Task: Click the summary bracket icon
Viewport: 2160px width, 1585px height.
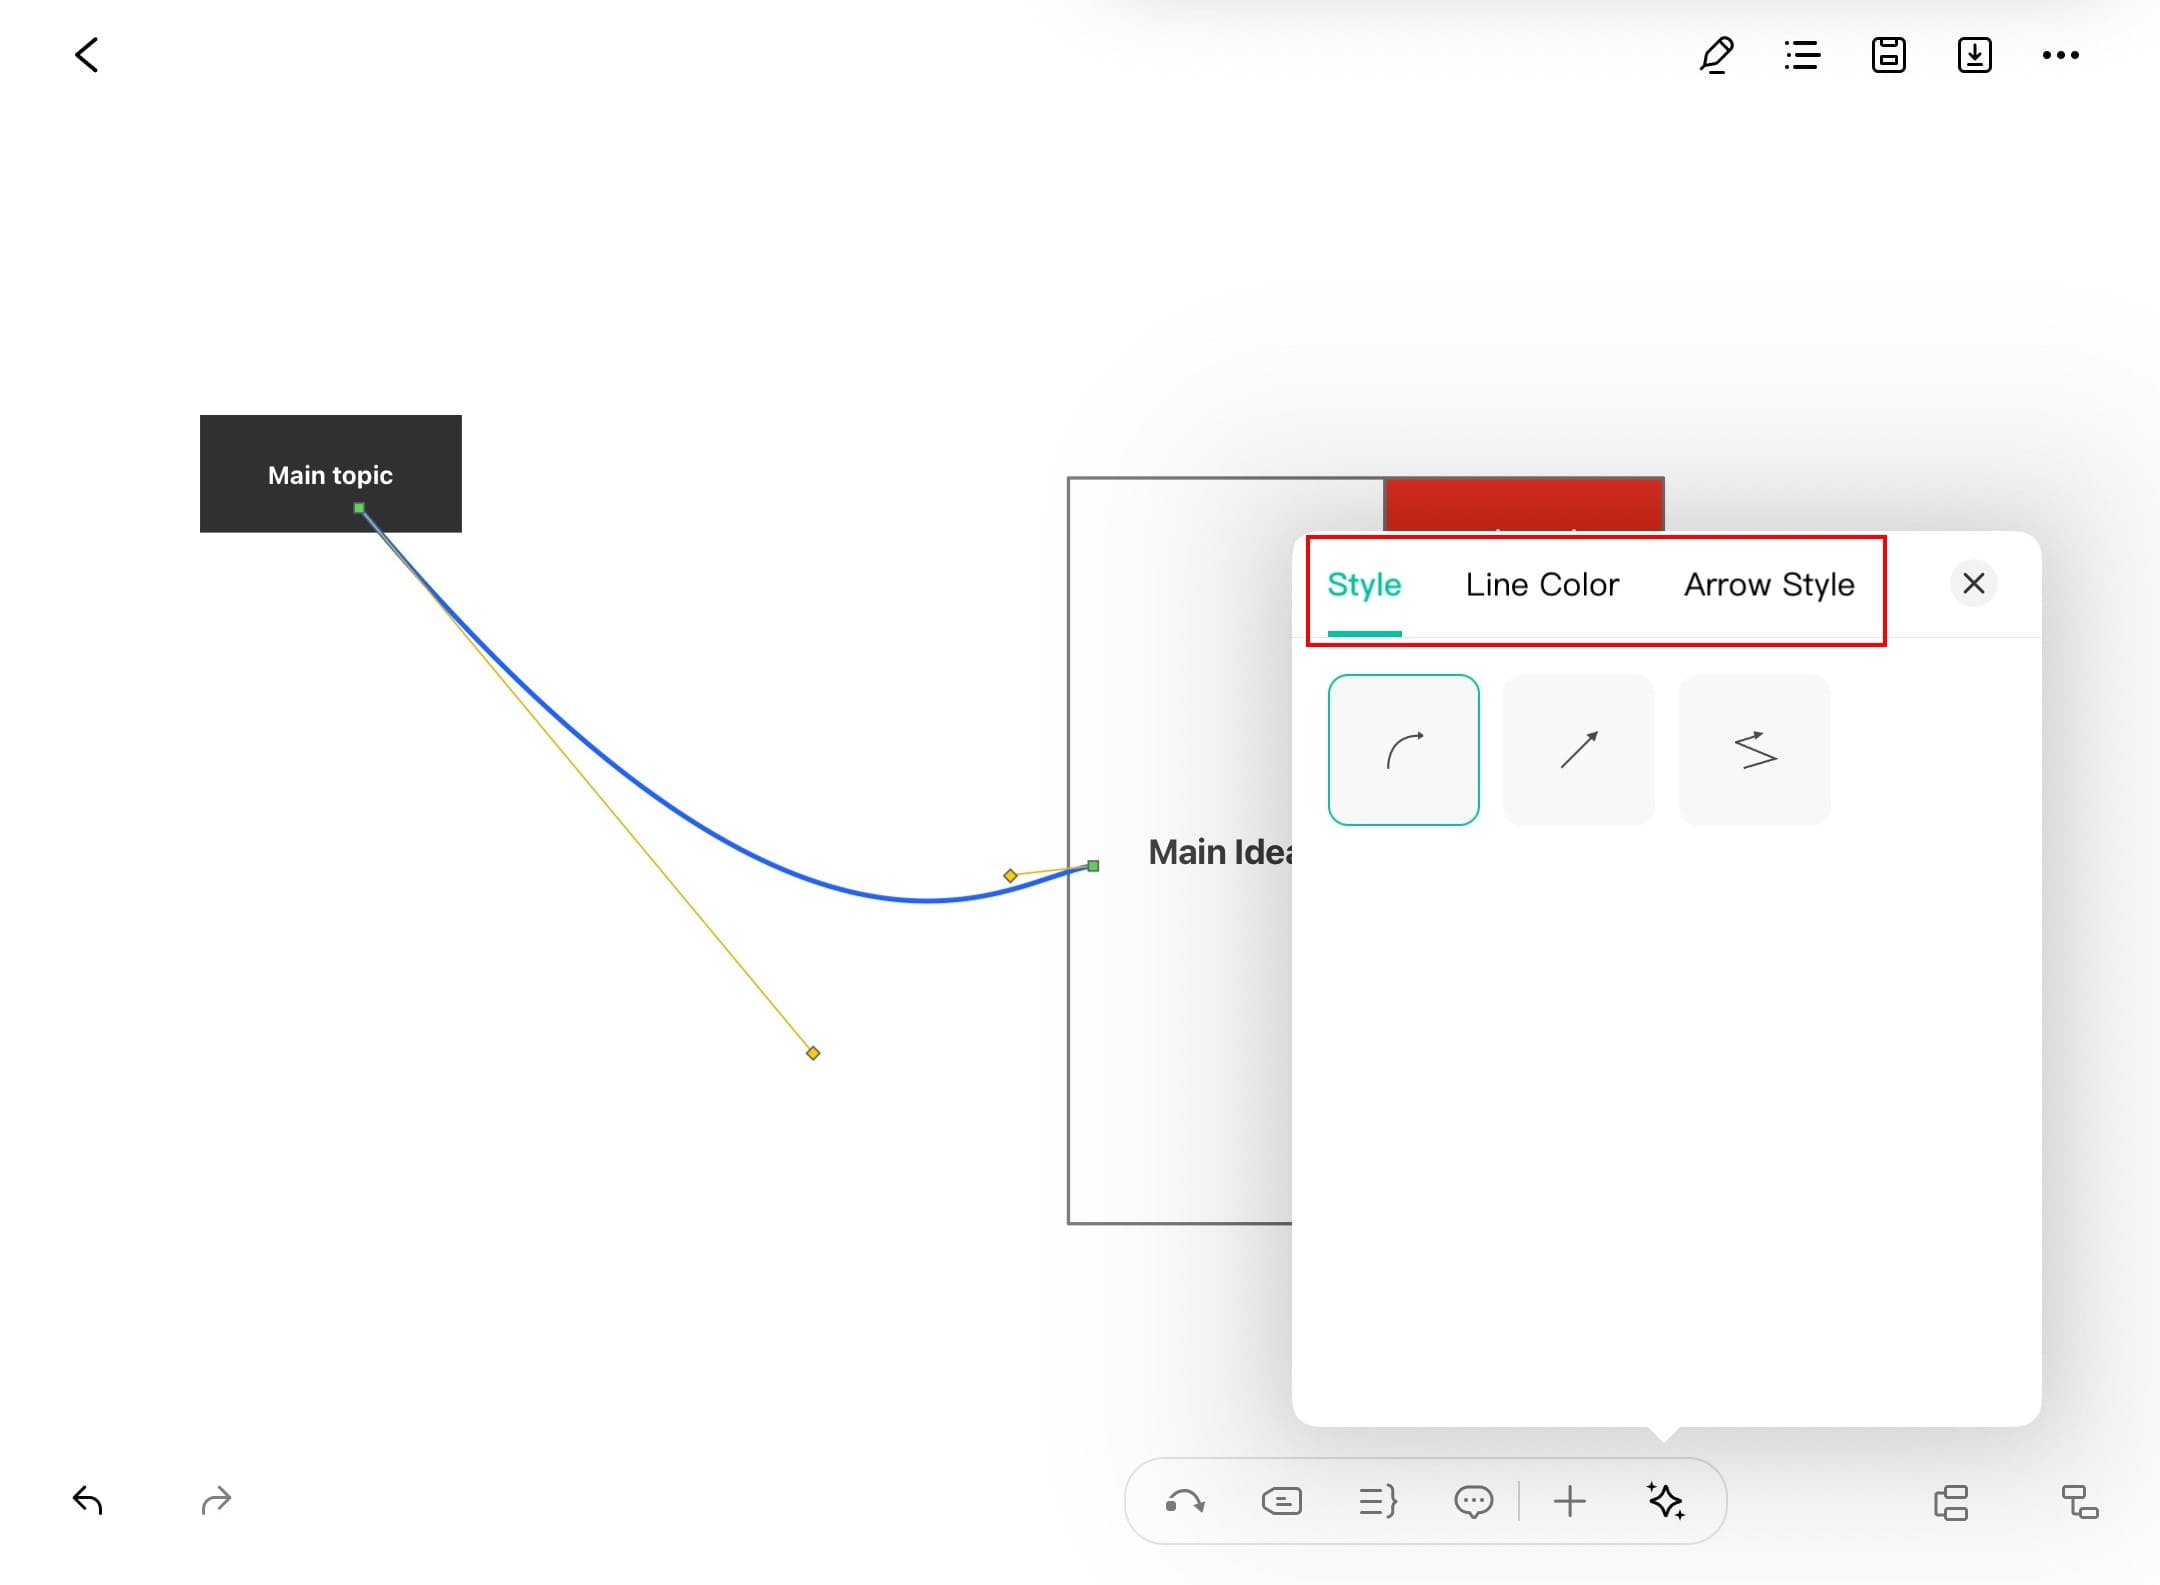Action: (1377, 1501)
